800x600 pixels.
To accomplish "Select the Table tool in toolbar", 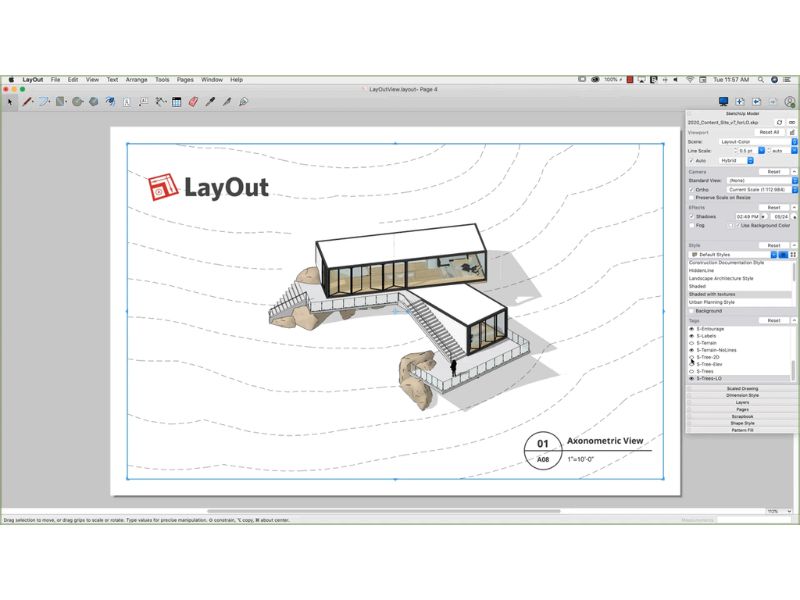I will tap(176, 101).
